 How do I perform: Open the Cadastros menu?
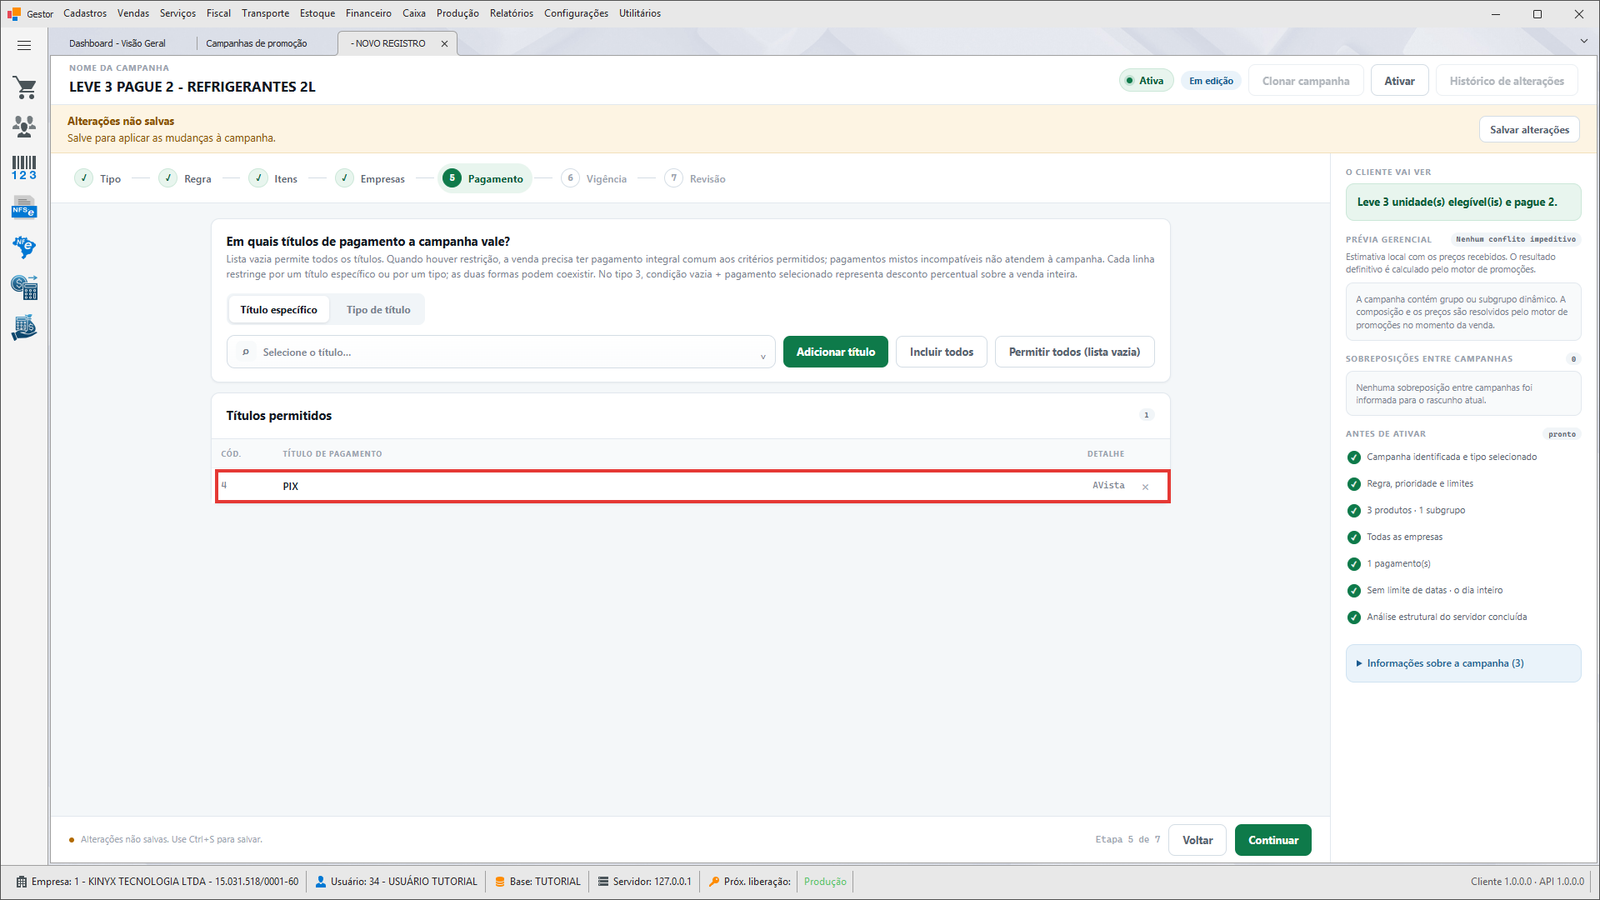85,13
